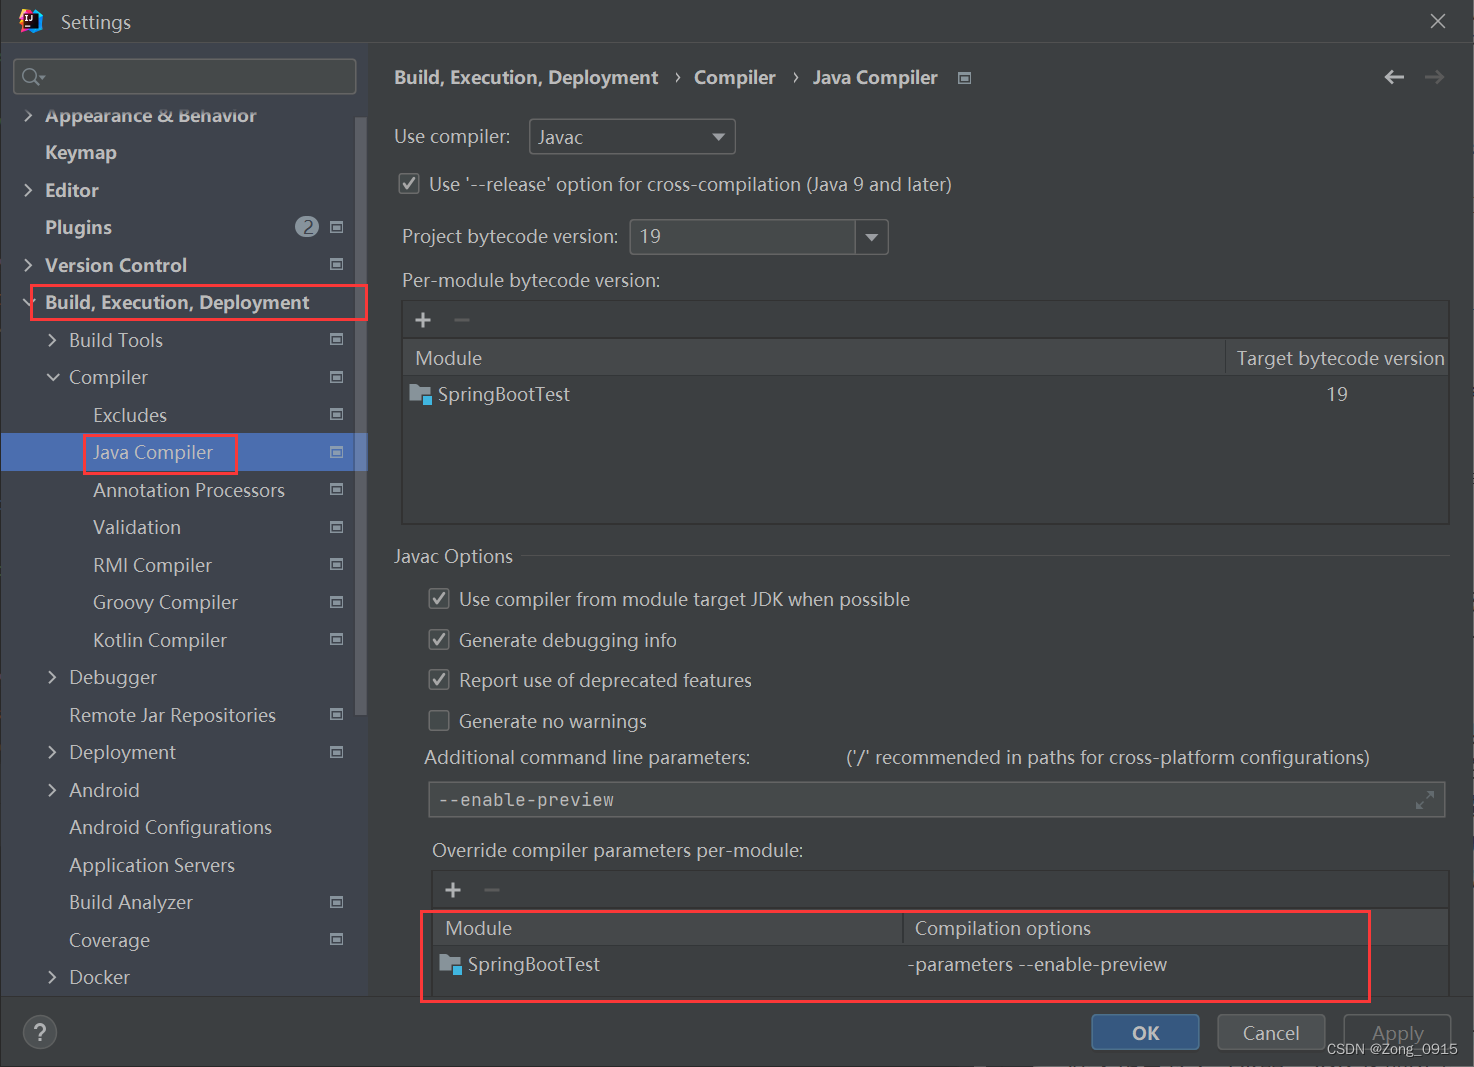This screenshot has width=1474, height=1067.
Task: Add a per-module bytecode version entry
Action: tap(423, 320)
